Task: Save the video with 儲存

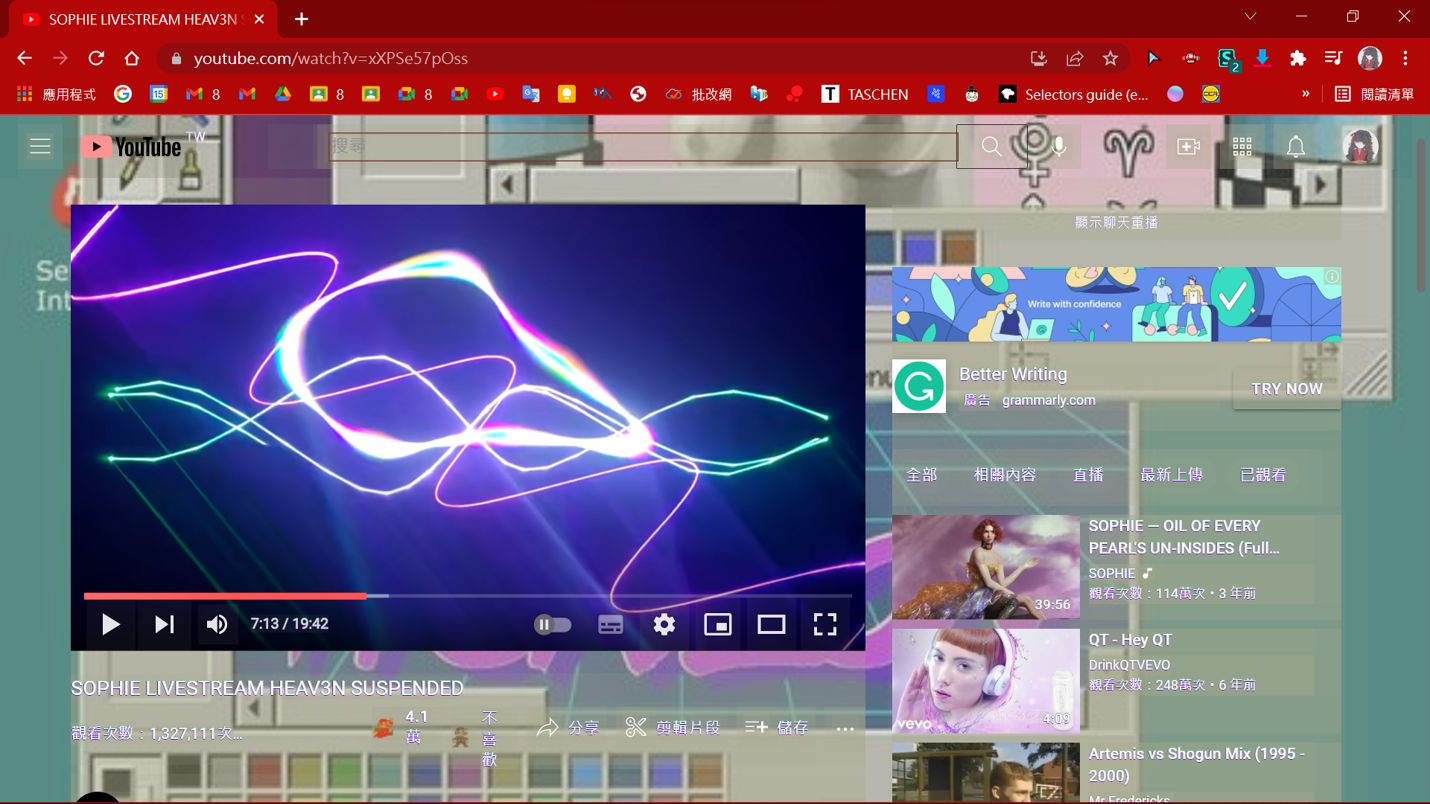Action: (x=777, y=728)
